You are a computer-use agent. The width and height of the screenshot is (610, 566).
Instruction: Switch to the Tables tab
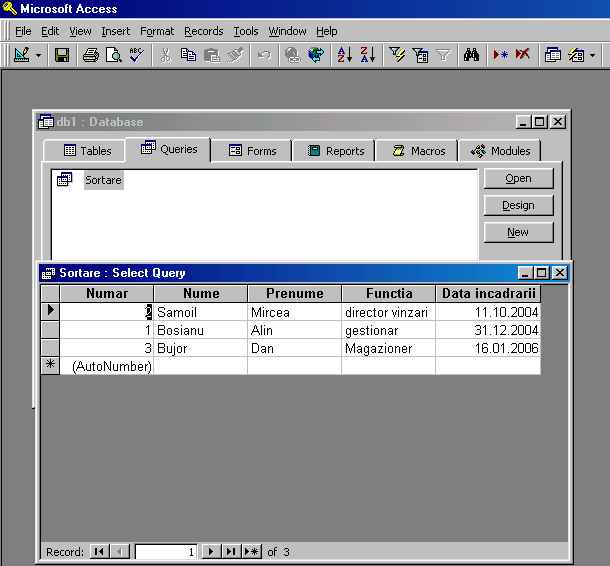click(87, 151)
